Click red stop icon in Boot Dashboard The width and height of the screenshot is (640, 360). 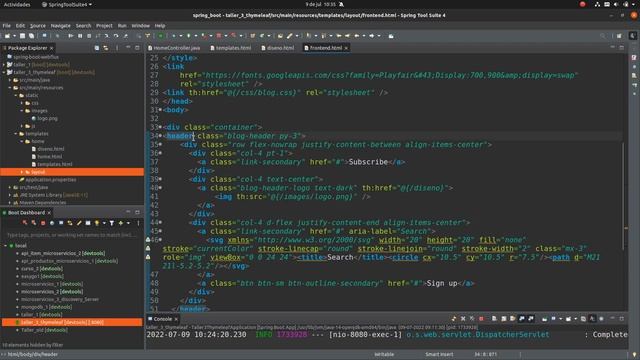[x=43, y=223]
